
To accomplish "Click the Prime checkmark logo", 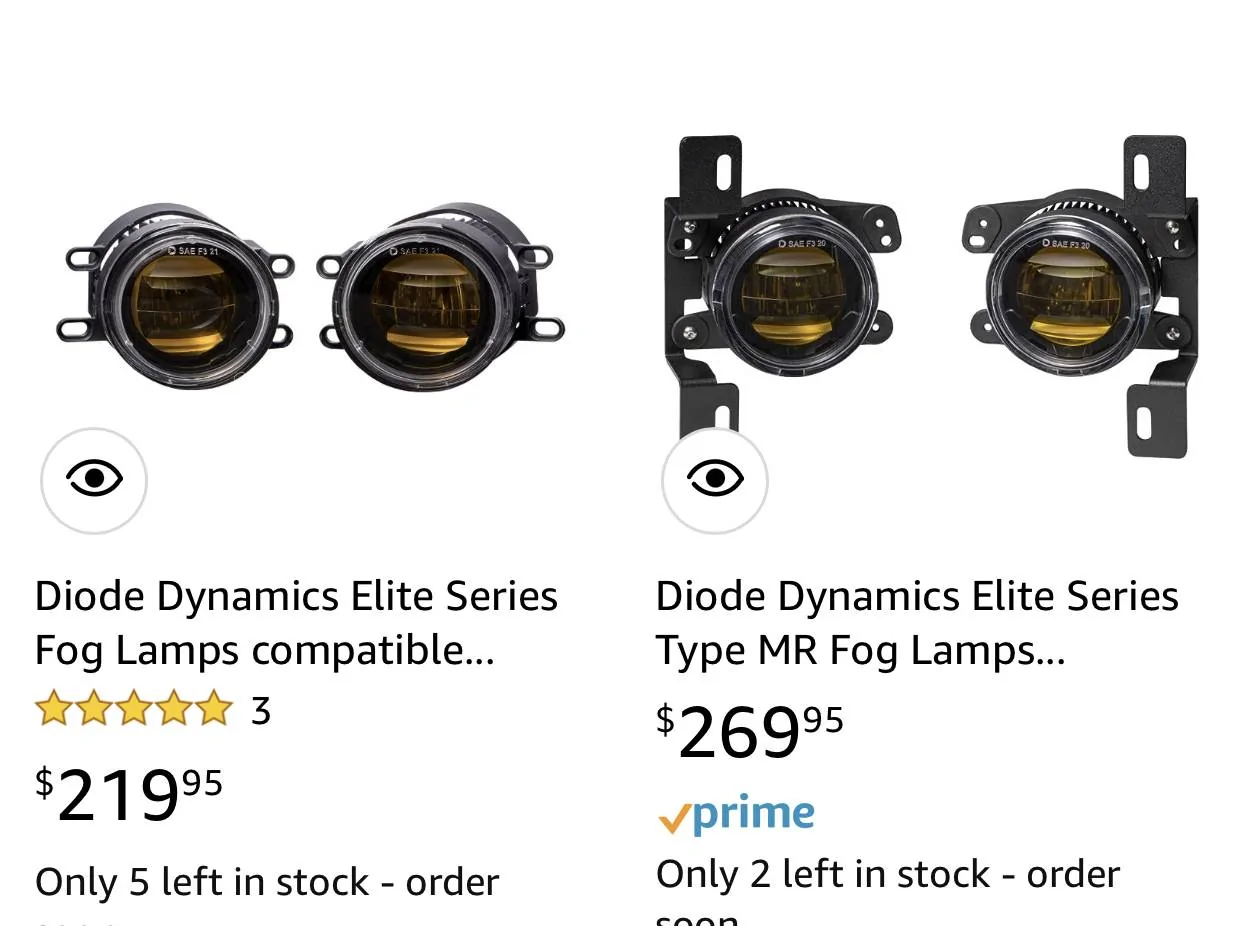I will 736,815.
